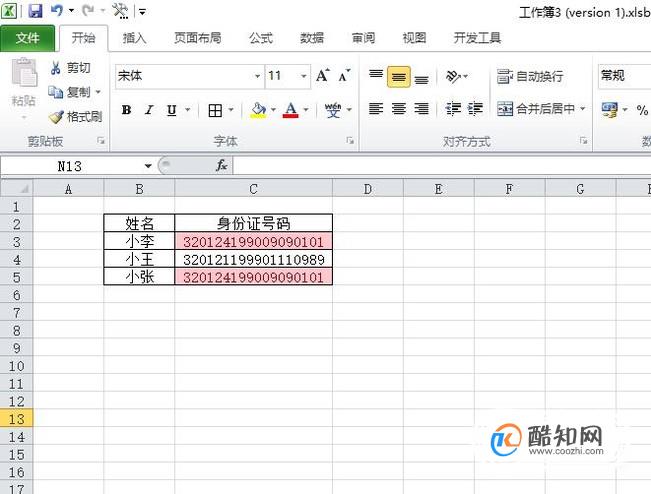Screen dimensions: 651x494
Task: Redo the previous action
Action: click(88, 11)
